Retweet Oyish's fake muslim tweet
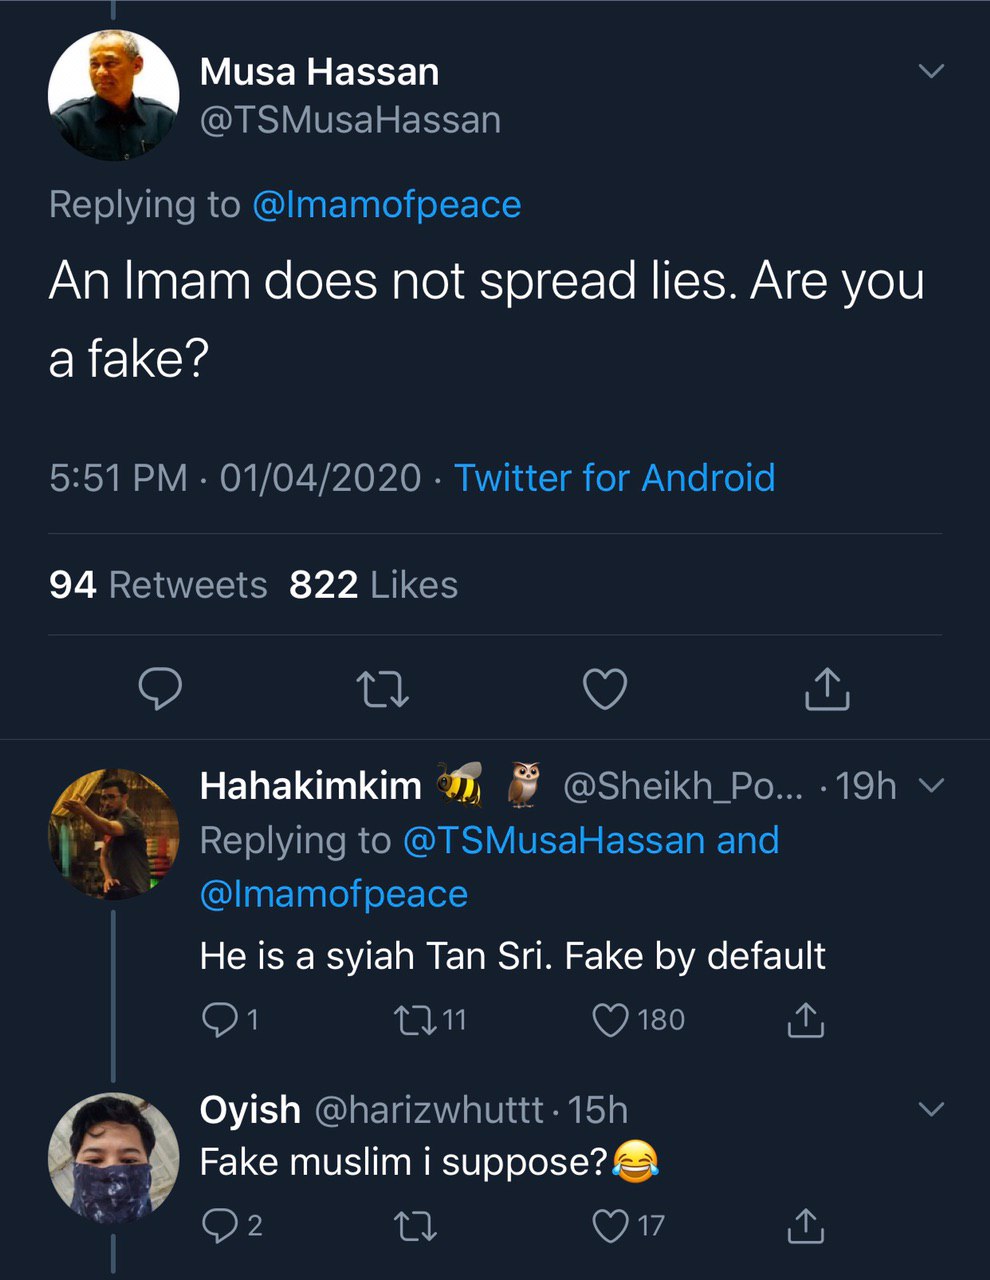Screen dimensions: 990x1280 [414, 1225]
